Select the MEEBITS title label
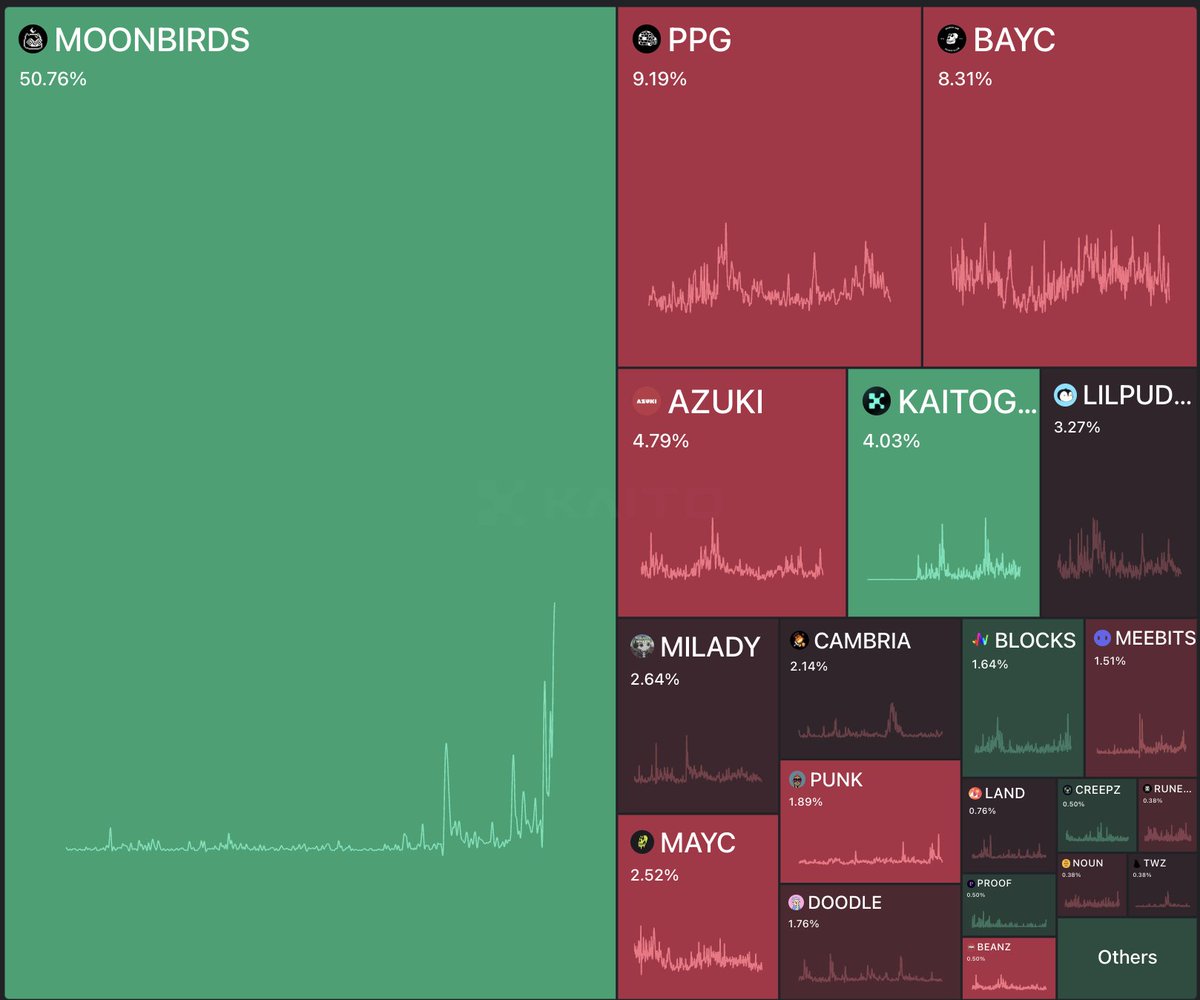The width and height of the screenshot is (1200, 1000). click(x=1155, y=638)
